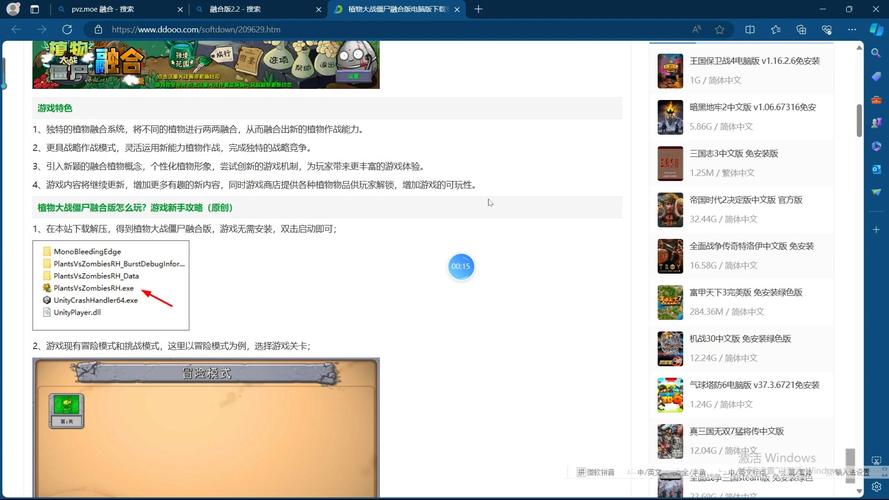
Task: Click the 植物大战僵尸融合 banner image
Action: coord(206,65)
